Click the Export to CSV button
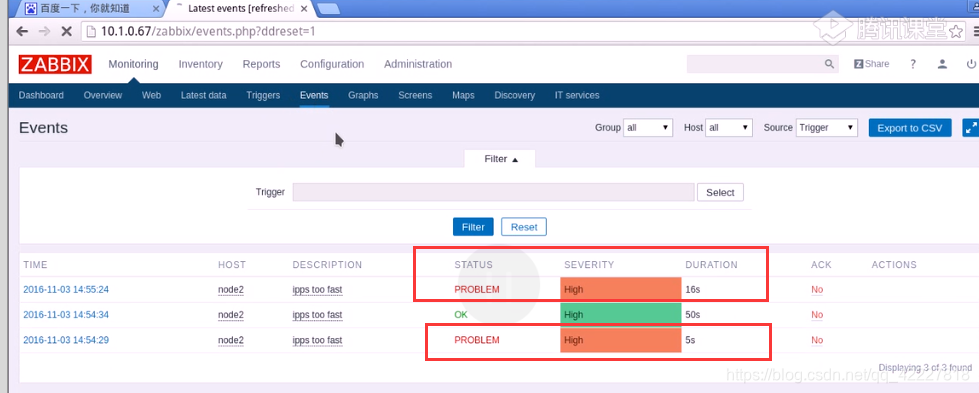Image resolution: width=979 pixels, height=393 pixels. point(910,127)
